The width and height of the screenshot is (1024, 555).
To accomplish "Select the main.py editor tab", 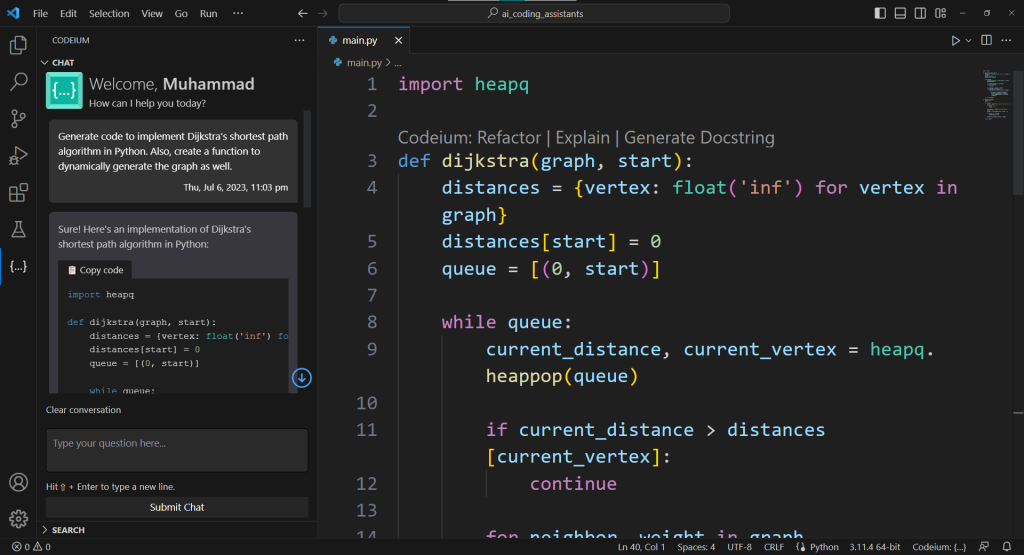I will 359,40.
